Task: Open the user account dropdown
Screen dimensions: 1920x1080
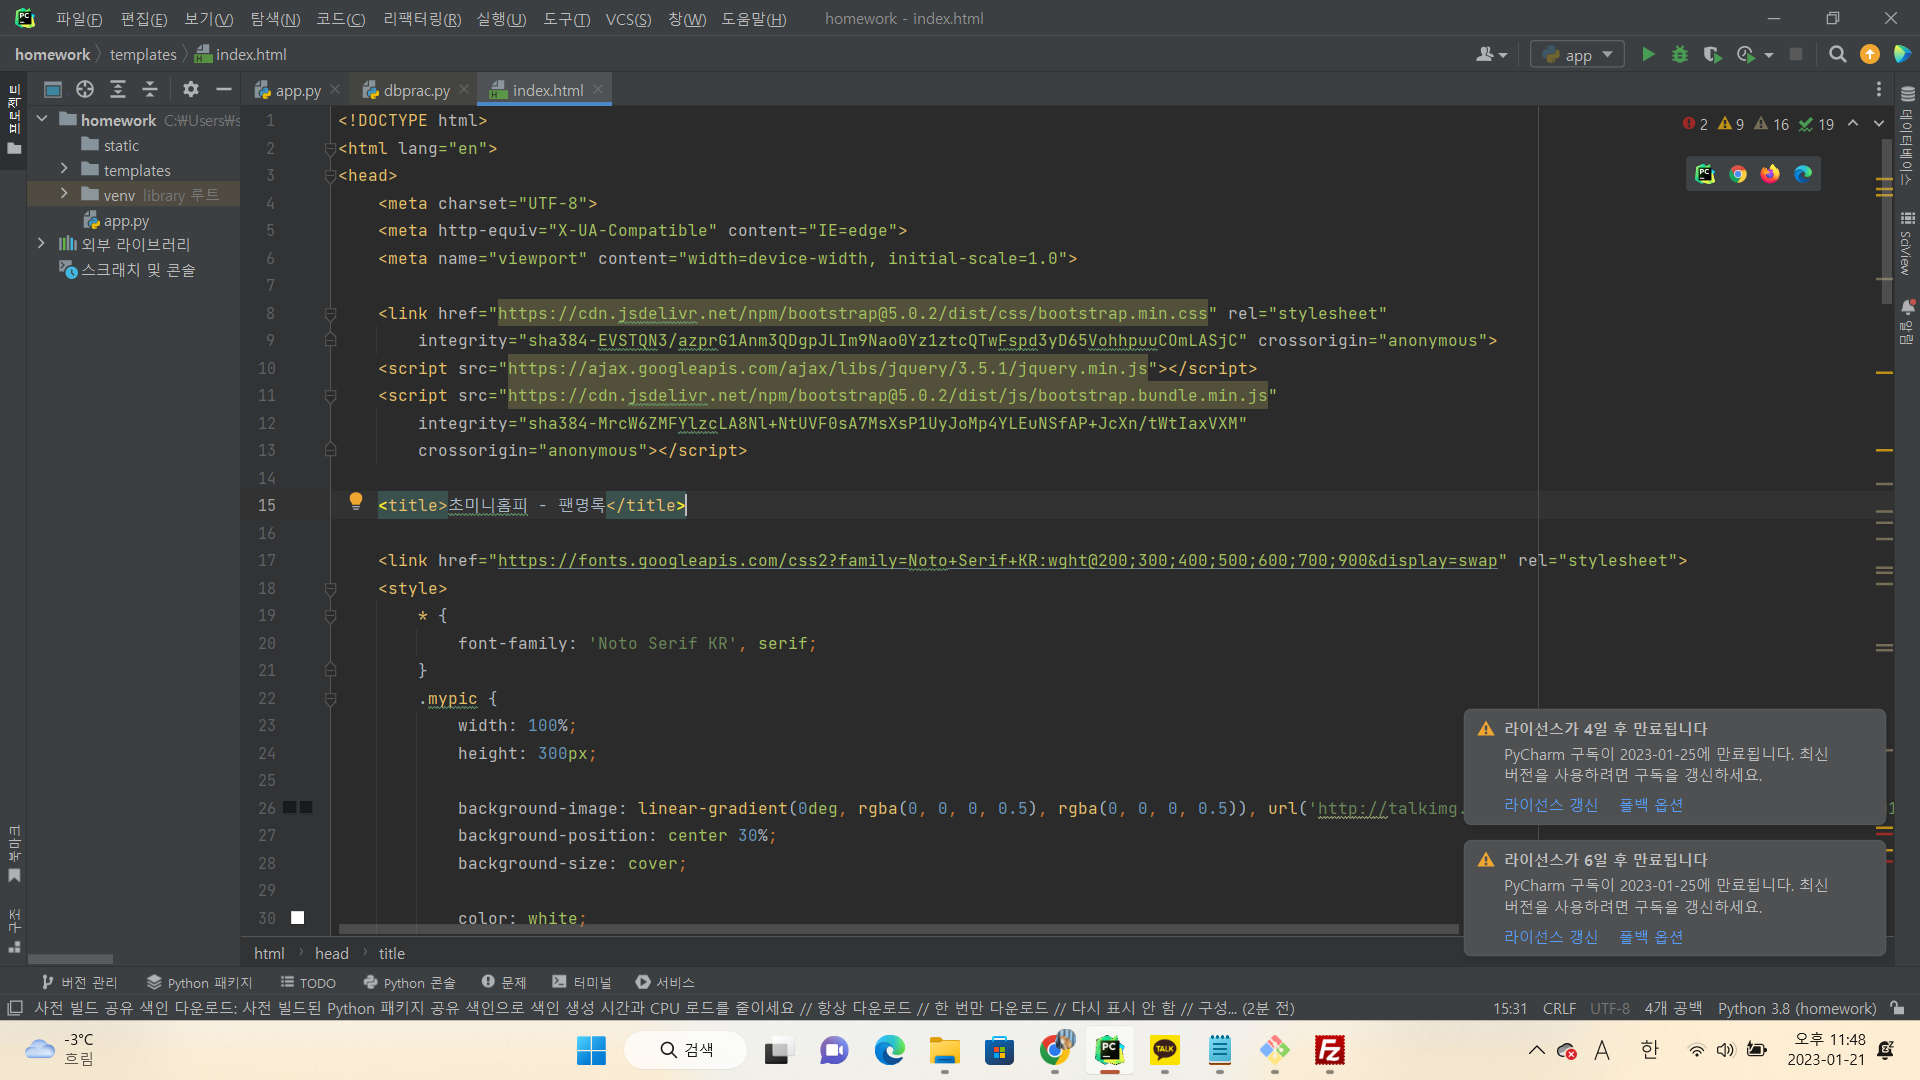Action: pyautogui.click(x=1491, y=55)
